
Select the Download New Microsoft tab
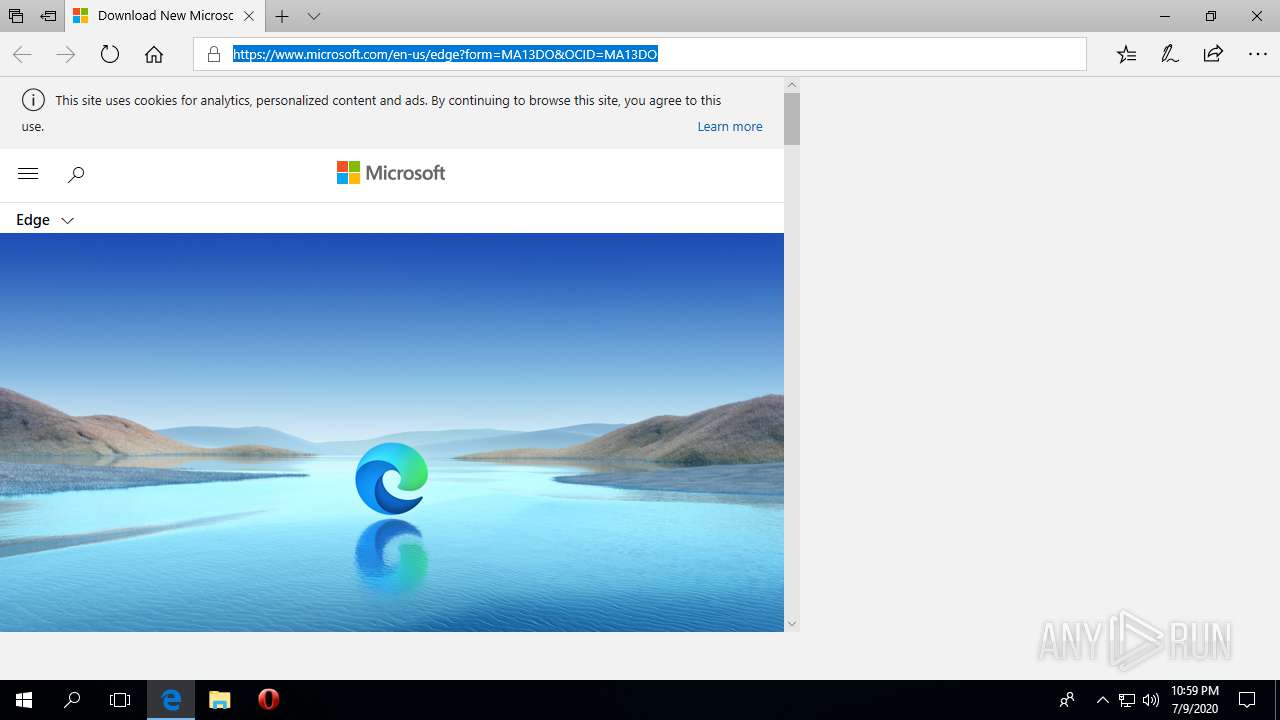coord(164,16)
